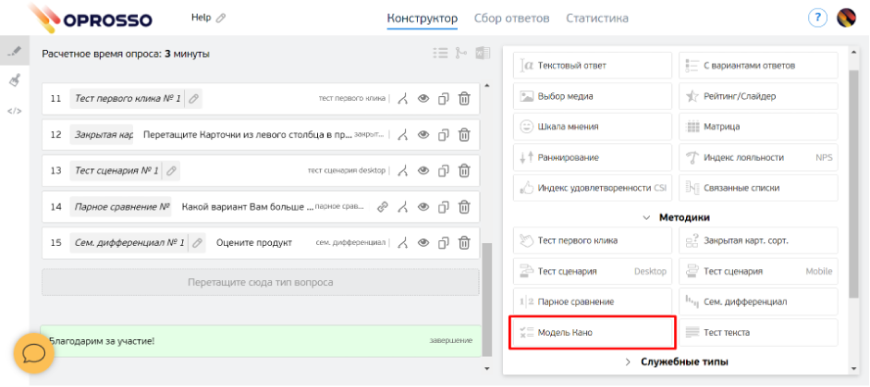The height and width of the screenshot is (387, 870).
Task: Open branching for question 11
Action: point(404,99)
